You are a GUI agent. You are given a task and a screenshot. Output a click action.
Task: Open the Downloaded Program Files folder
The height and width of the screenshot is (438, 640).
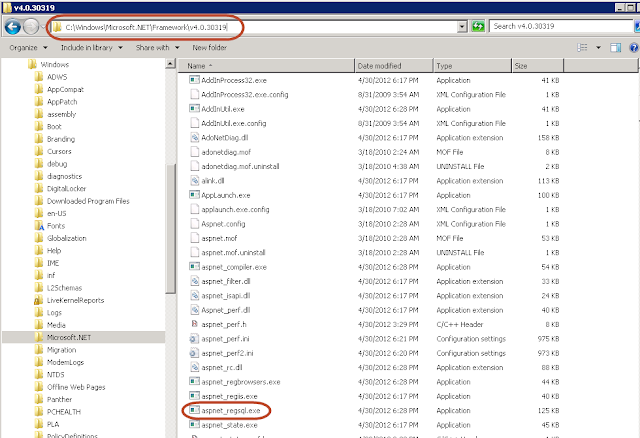(x=88, y=201)
